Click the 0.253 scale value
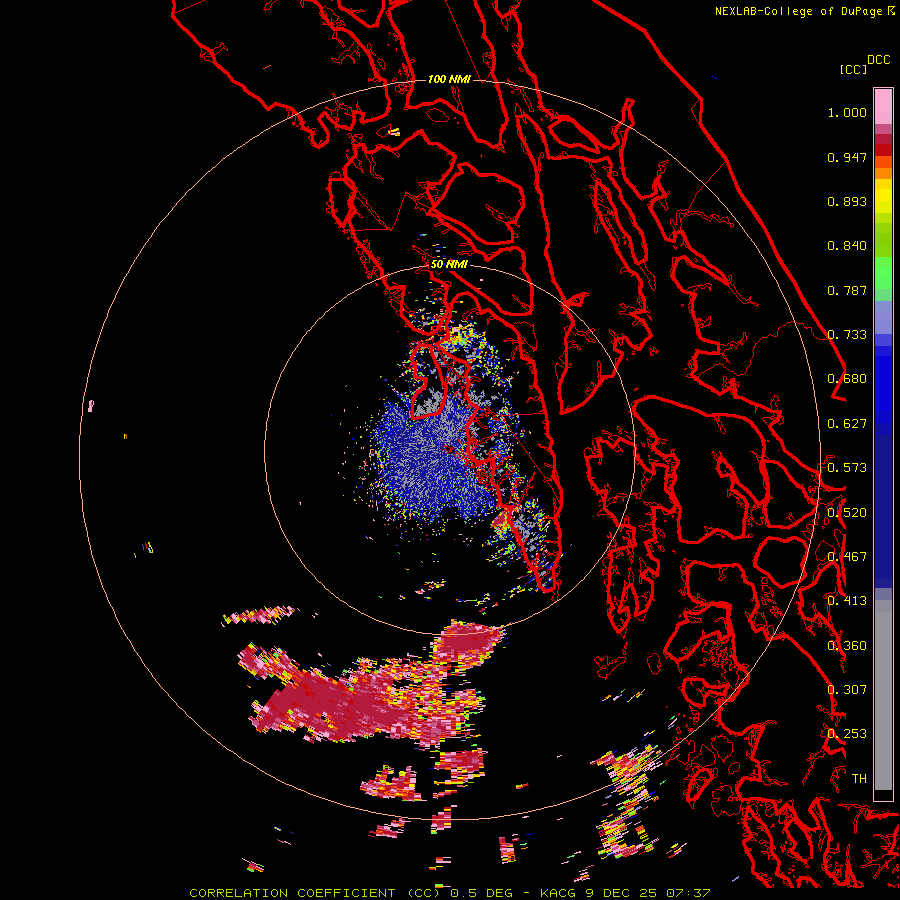 coord(847,734)
